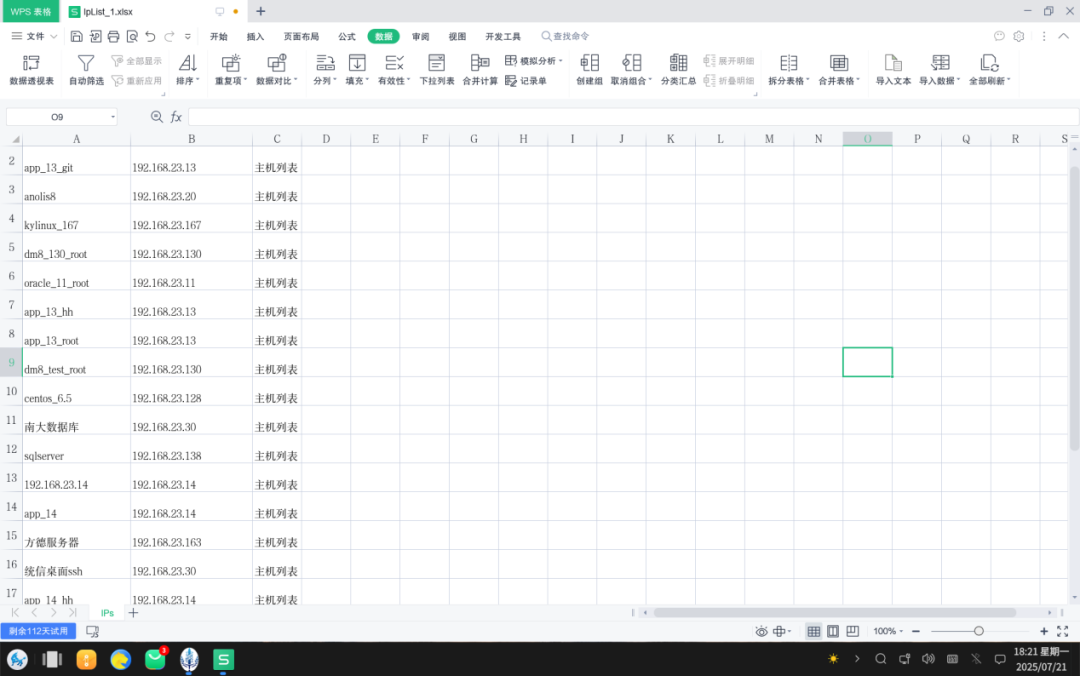
Task: Click the 导入文本 import text icon
Action: click(x=893, y=63)
